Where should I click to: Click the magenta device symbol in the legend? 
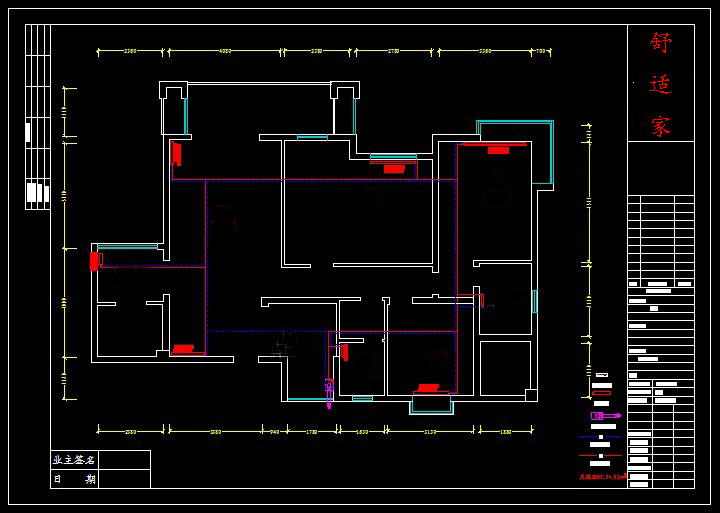click(x=604, y=415)
